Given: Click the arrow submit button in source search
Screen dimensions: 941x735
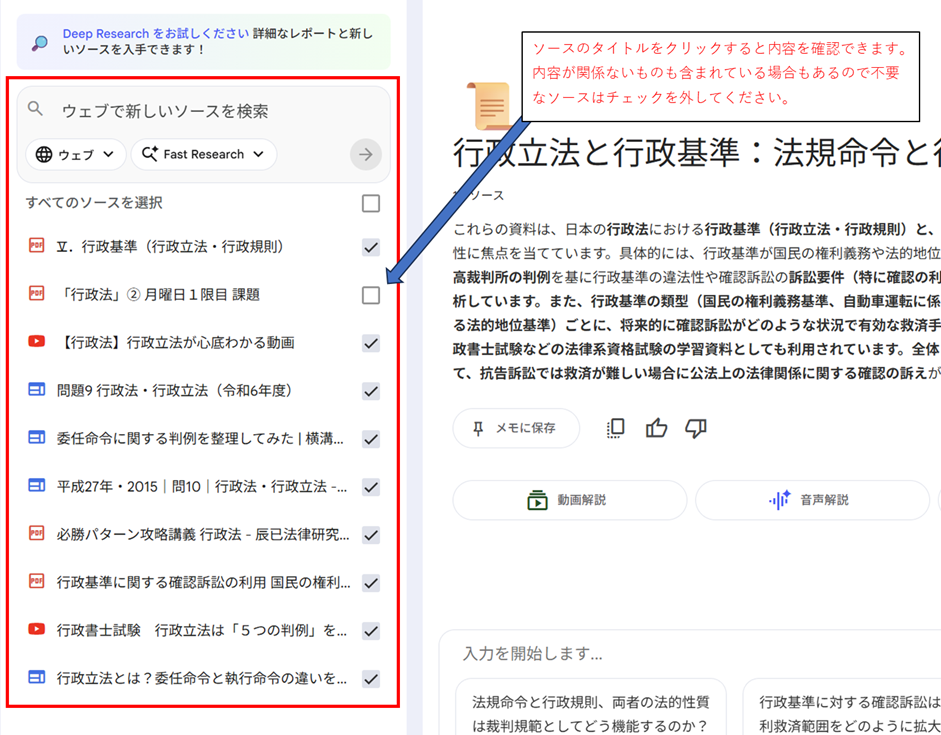Looking at the screenshot, I should [x=366, y=154].
